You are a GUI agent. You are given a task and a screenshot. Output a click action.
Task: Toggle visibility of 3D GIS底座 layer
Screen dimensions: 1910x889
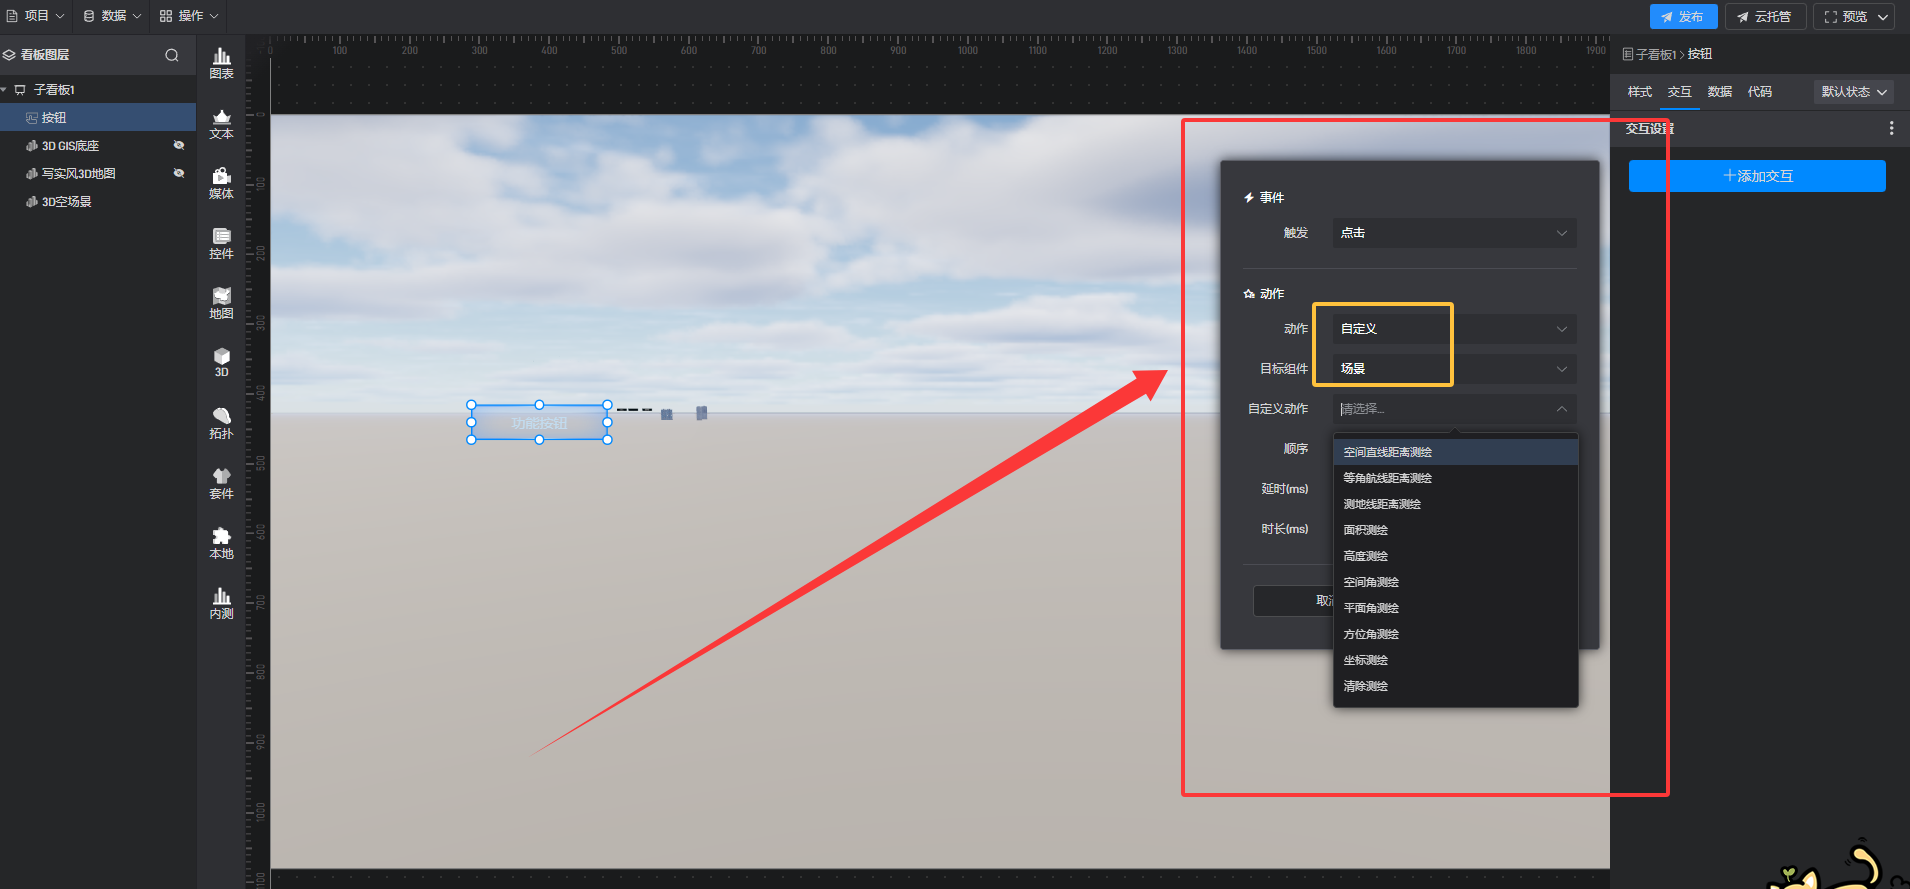(179, 146)
